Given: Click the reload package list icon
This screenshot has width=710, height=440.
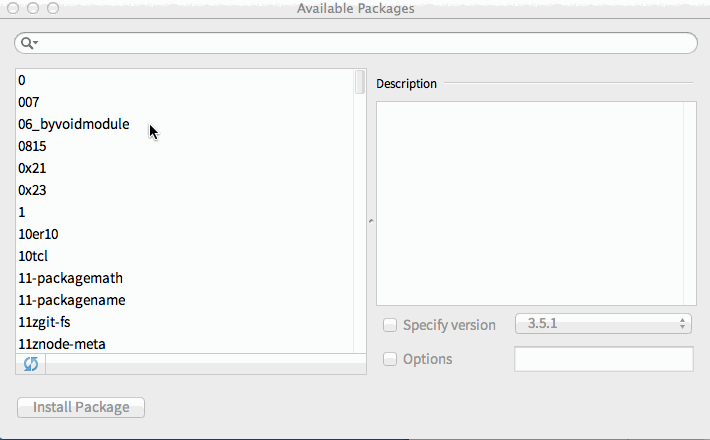Looking at the screenshot, I should pyautogui.click(x=31, y=364).
